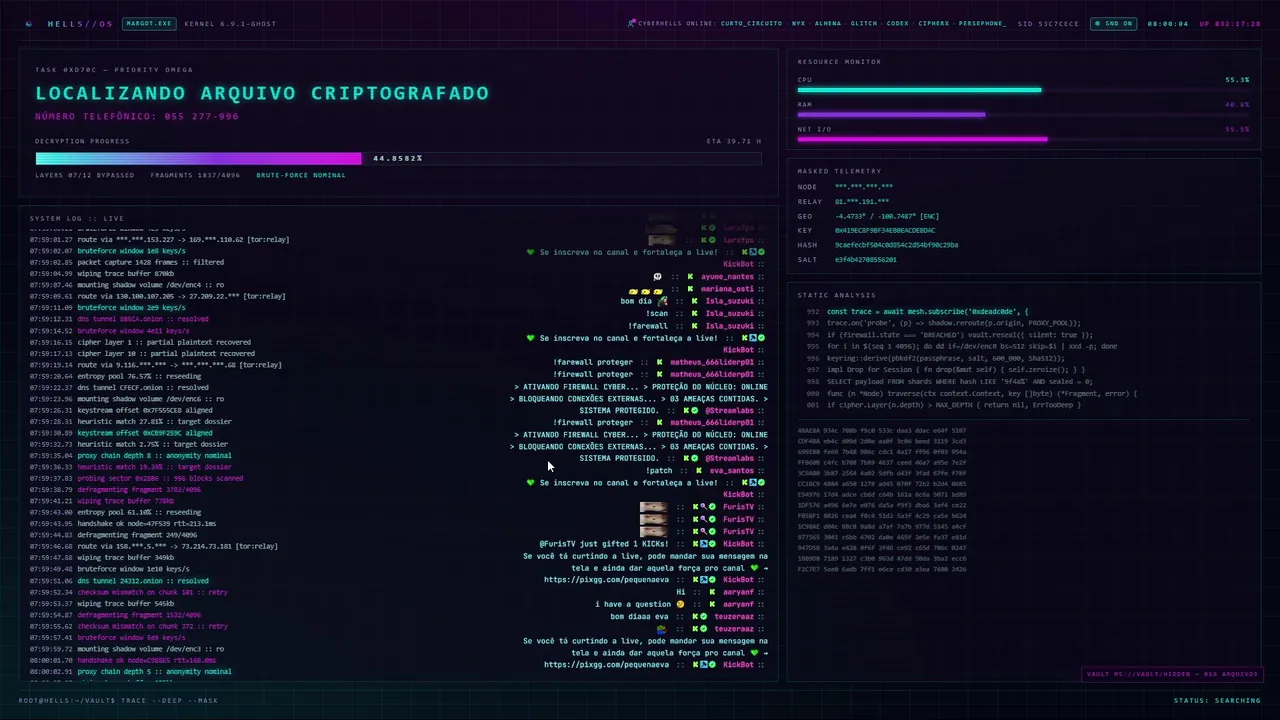
Task: Click the command line 'TRACE --DEEP --MASK'
Action: coord(170,700)
